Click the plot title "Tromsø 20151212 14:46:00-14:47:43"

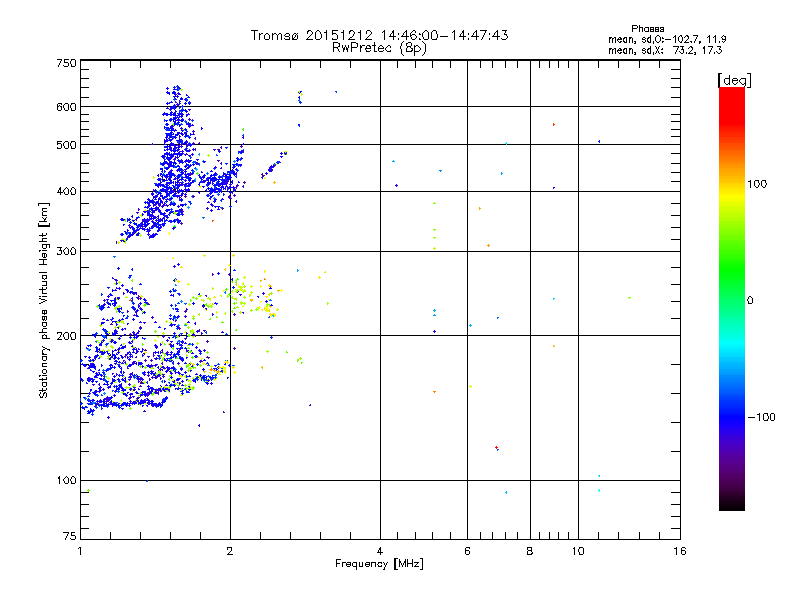click(x=379, y=35)
